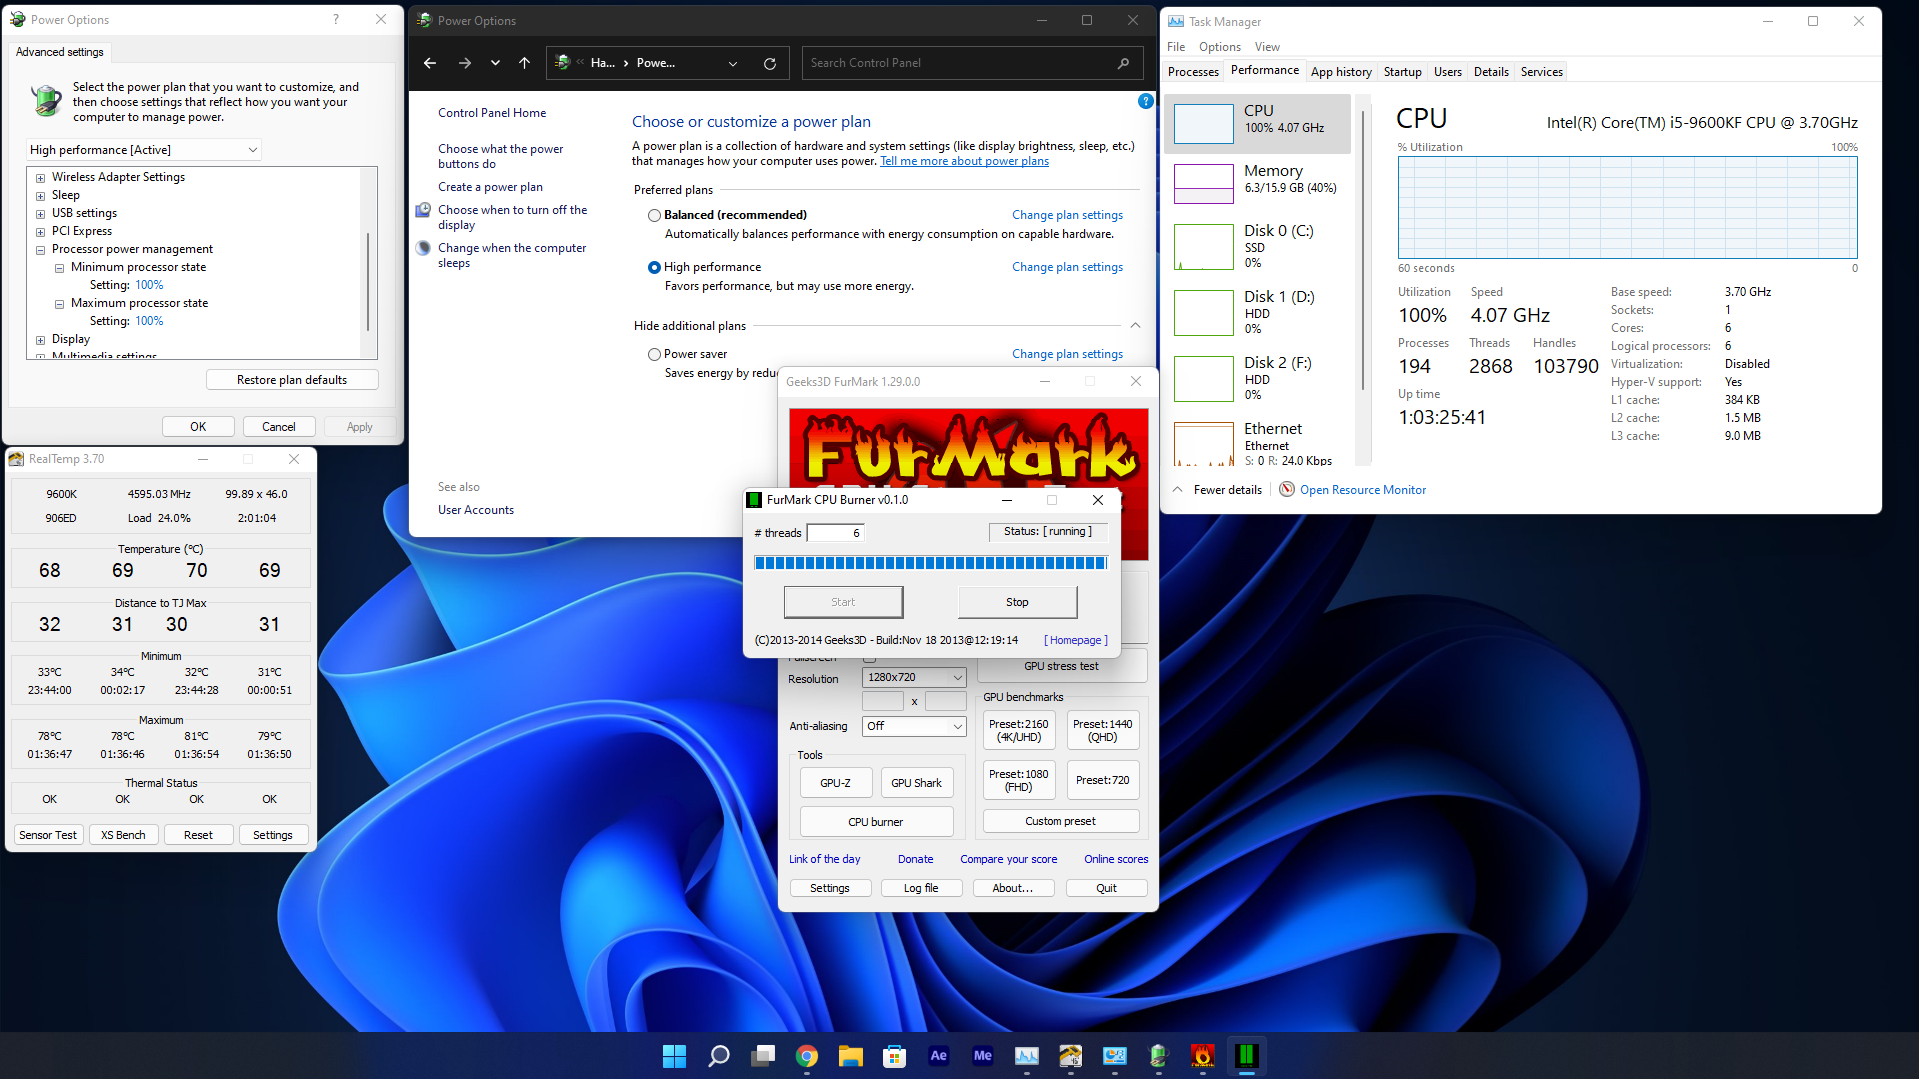Select the CPU graph thumbnail in Task Manager
This screenshot has height=1079, width=1919.
pyautogui.click(x=1203, y=123)
